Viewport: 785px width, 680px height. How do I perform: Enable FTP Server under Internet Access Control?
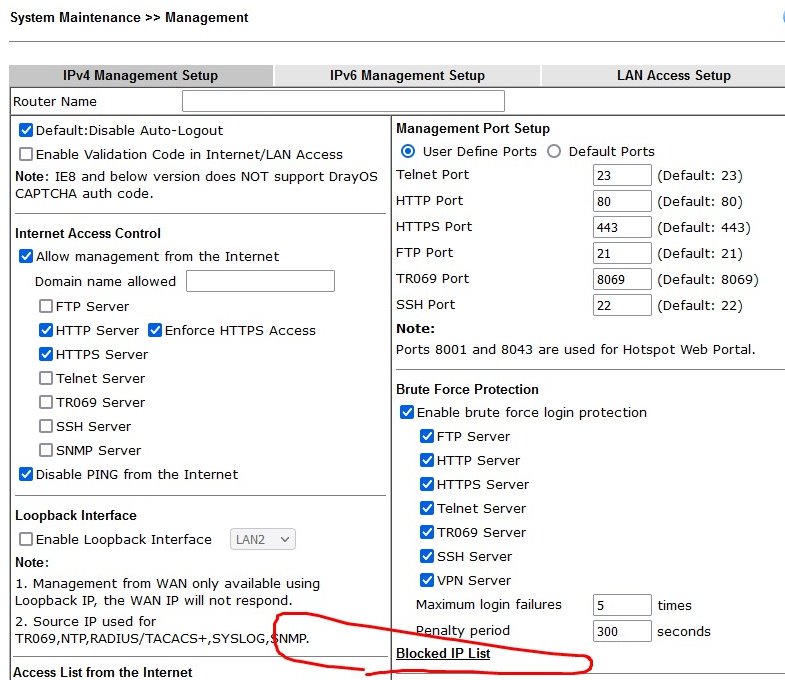pos(46,307)
